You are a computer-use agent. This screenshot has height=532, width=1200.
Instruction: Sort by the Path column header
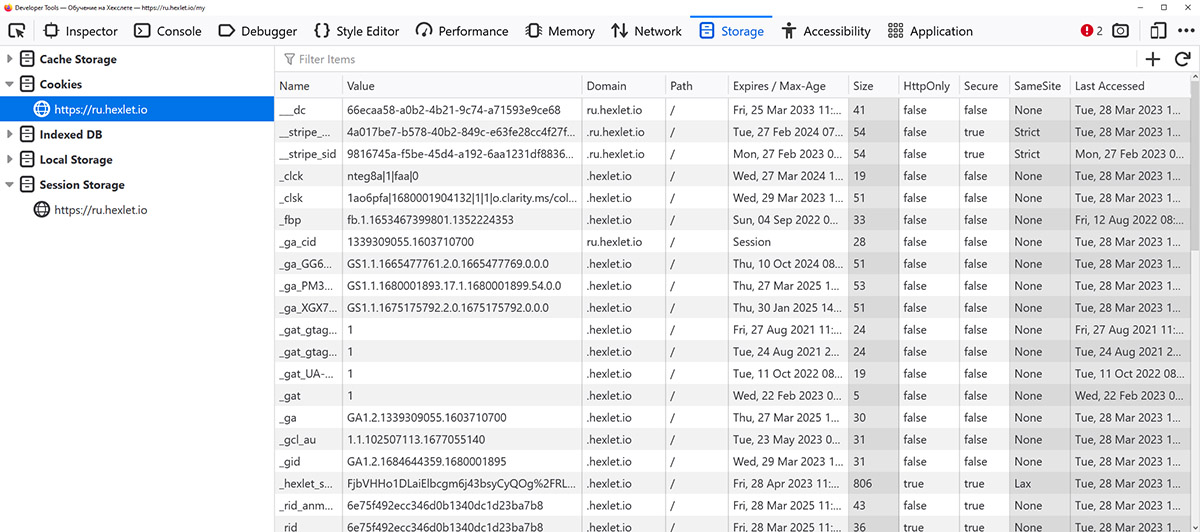[696, 86]
